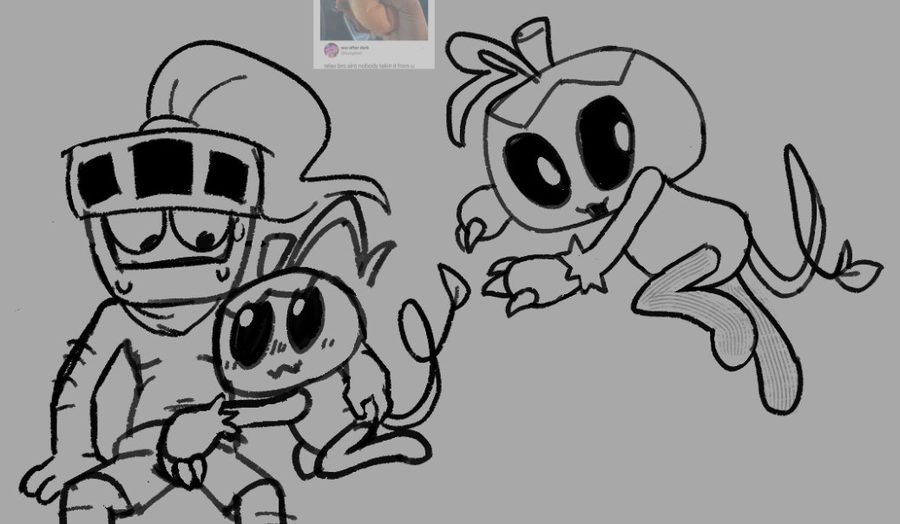The width and height of the screenshot is (900, 524).
Task: Click the caption line under the pasted post
Action: [369, 65]
